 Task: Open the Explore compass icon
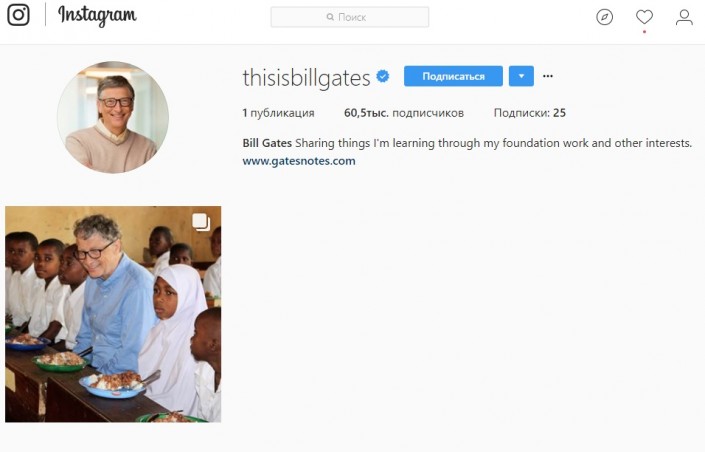point(604,17)
